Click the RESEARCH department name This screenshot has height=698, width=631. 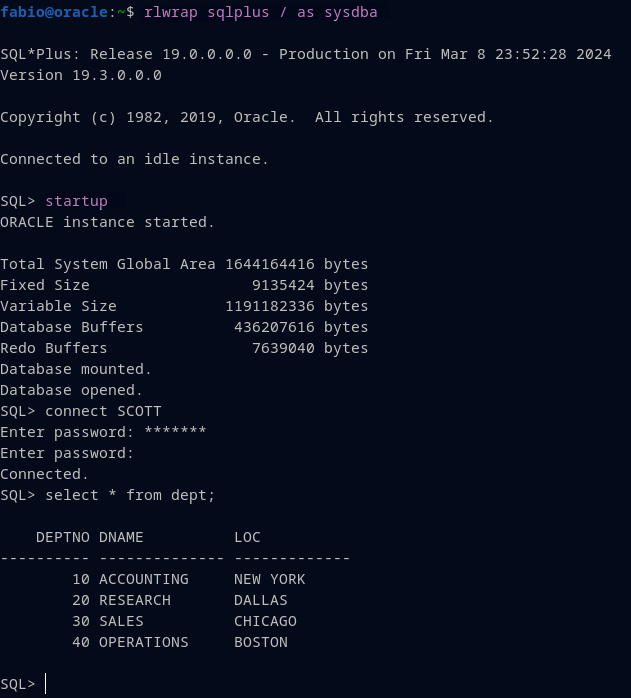point(134,600)
